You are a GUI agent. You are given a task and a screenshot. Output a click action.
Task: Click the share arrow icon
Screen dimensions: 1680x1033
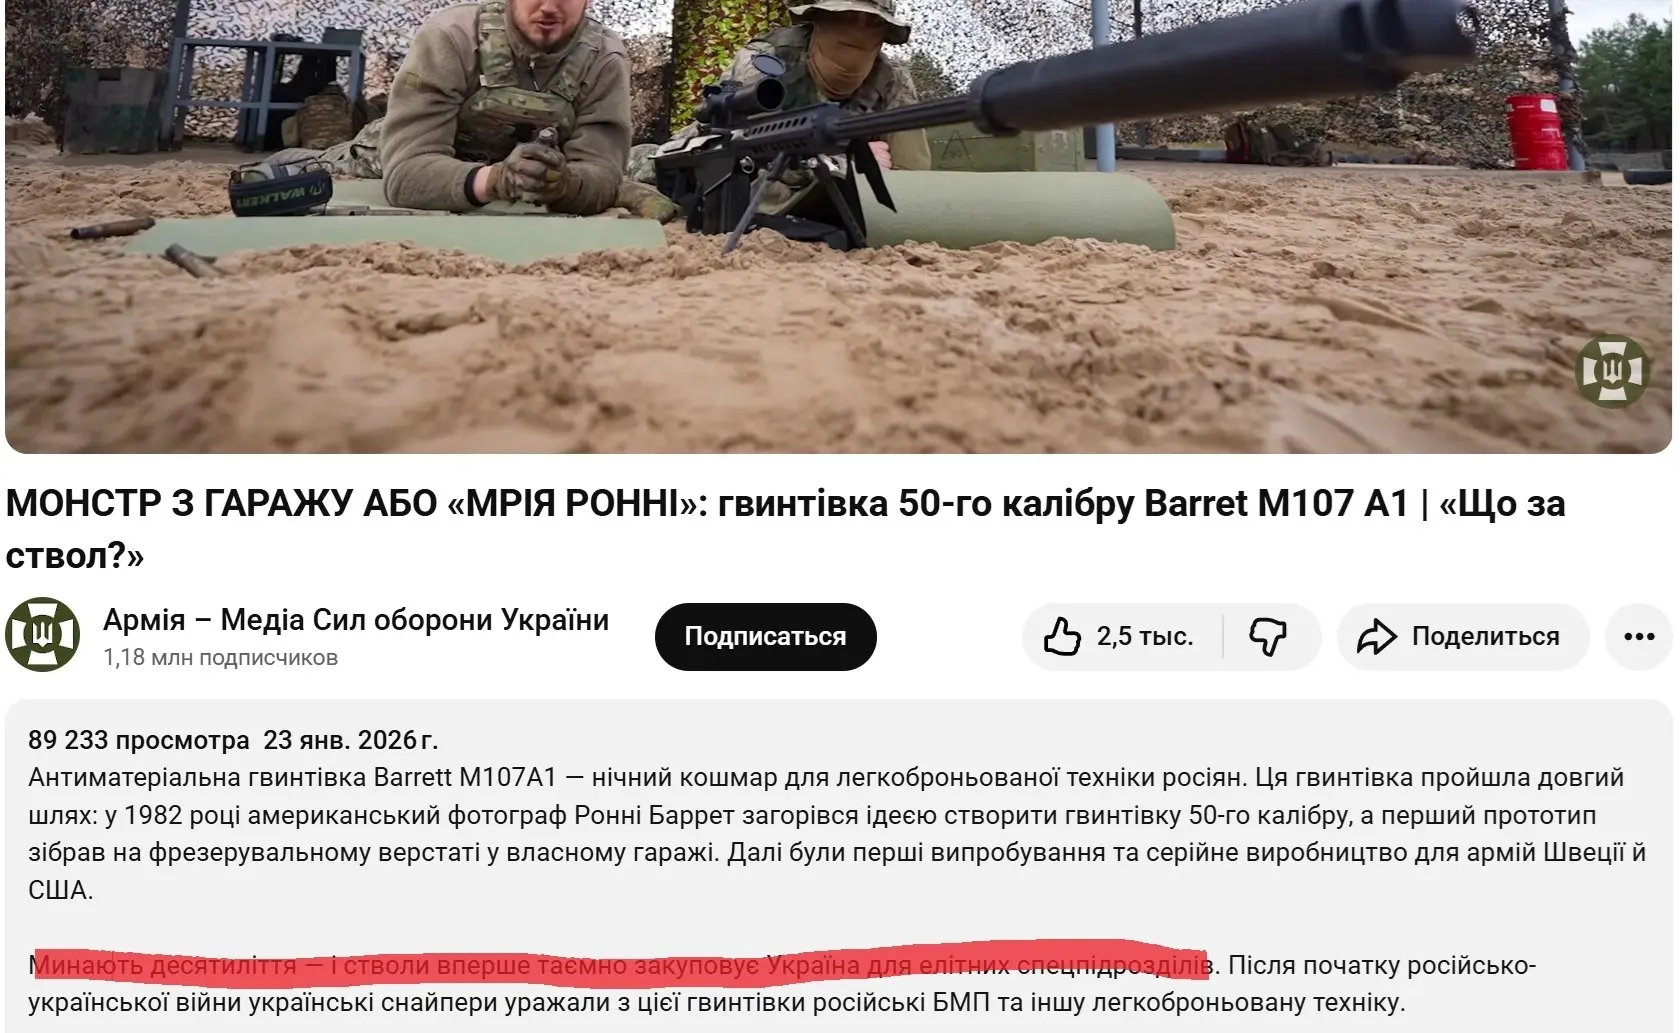point(1376,636)
